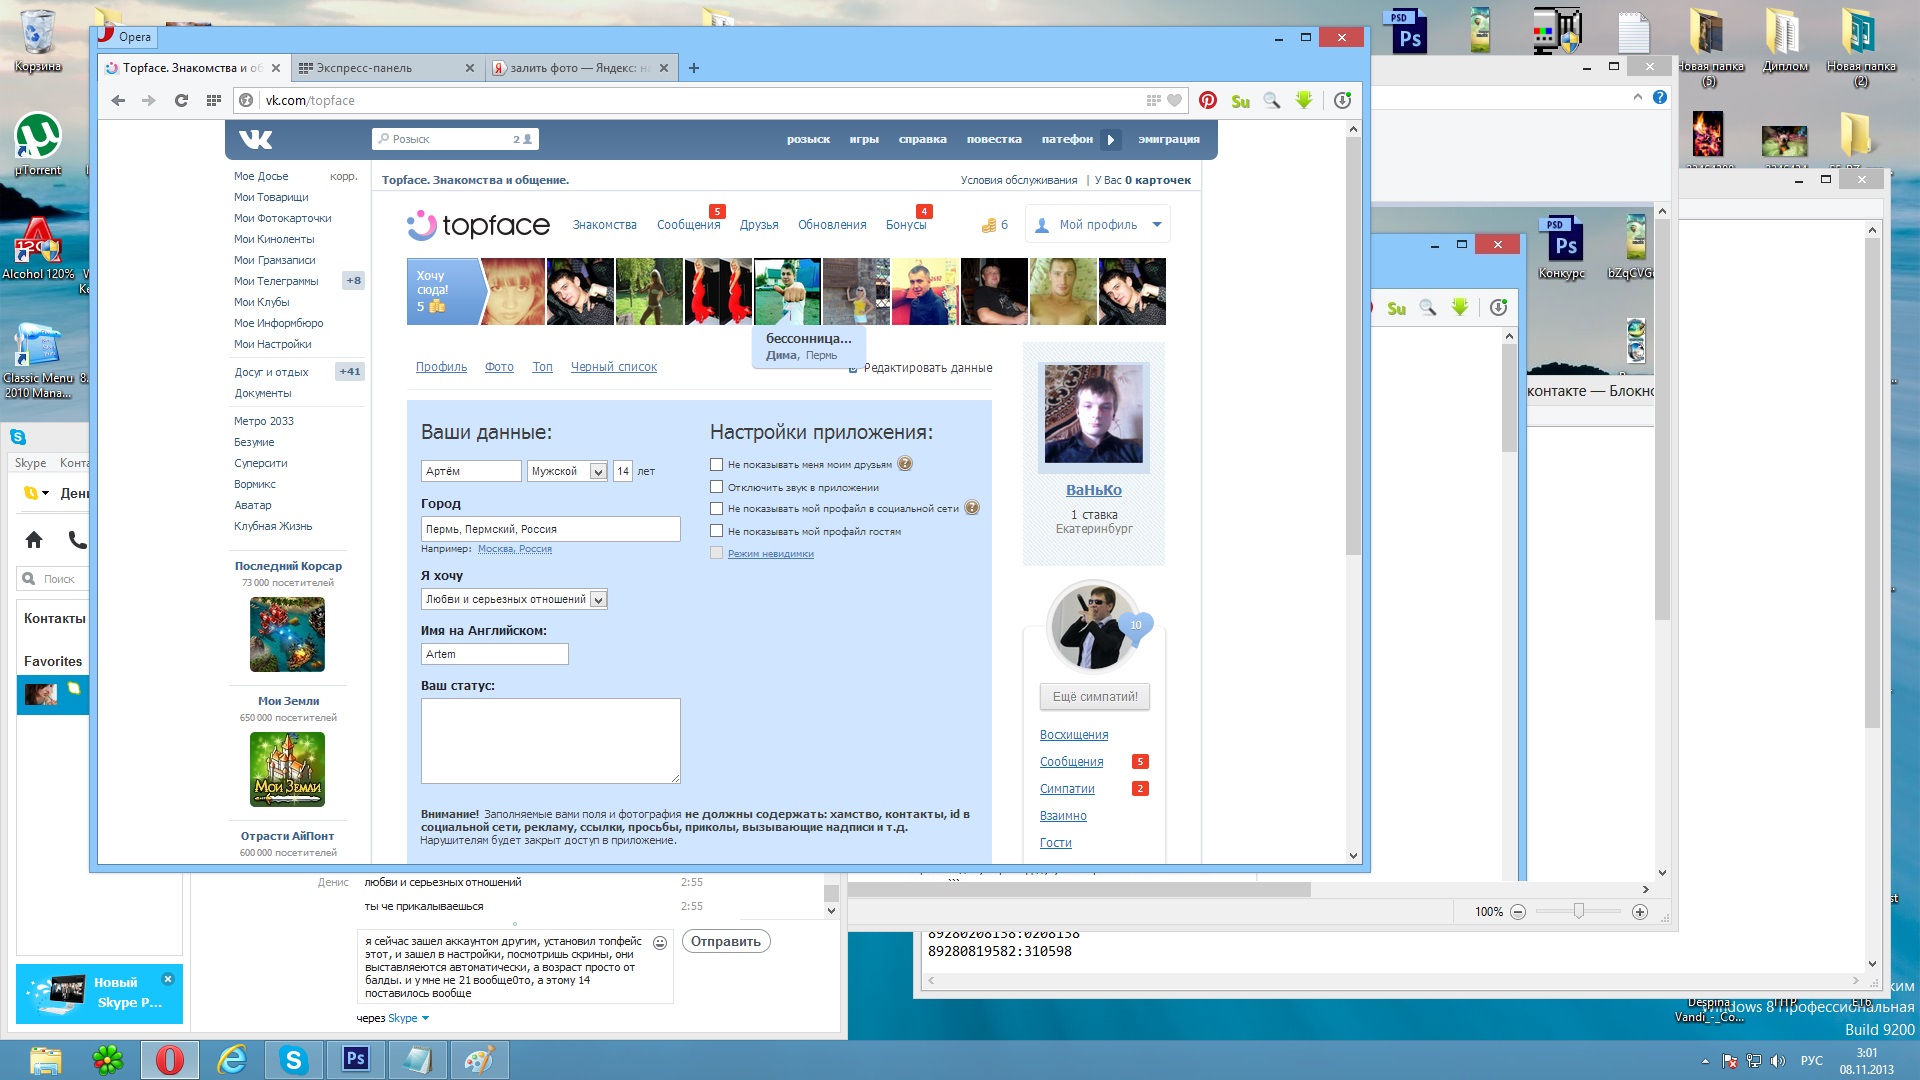Open the 'Бонусы' tab in topface
The width and height of the screenshot is (1920, 1080).
[906, 225]
